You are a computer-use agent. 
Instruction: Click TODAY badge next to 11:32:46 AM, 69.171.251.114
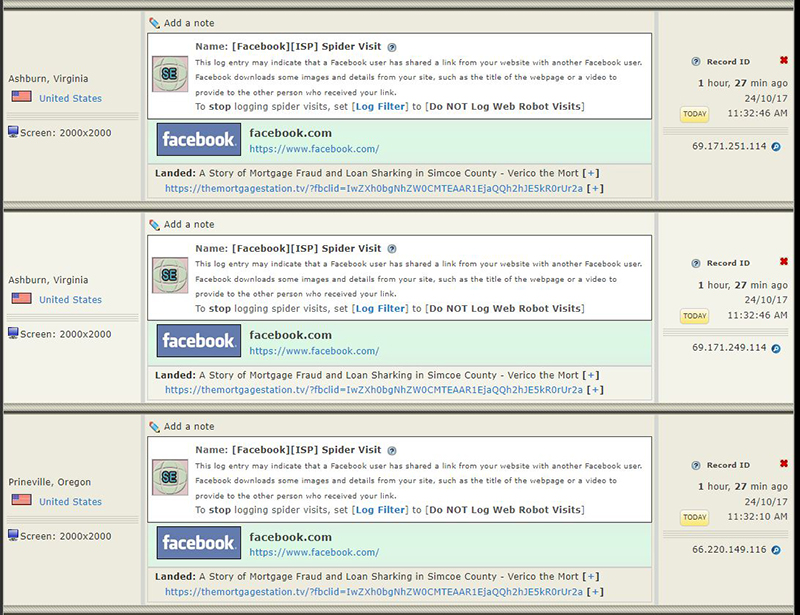pyautogui.click(x=695, y=114)
